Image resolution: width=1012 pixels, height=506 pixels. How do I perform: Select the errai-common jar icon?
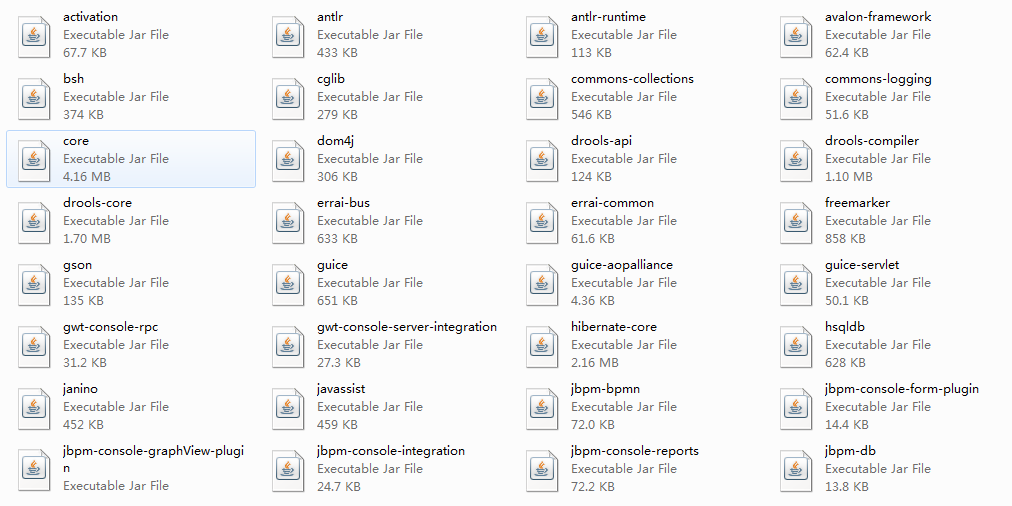(542, 222)
